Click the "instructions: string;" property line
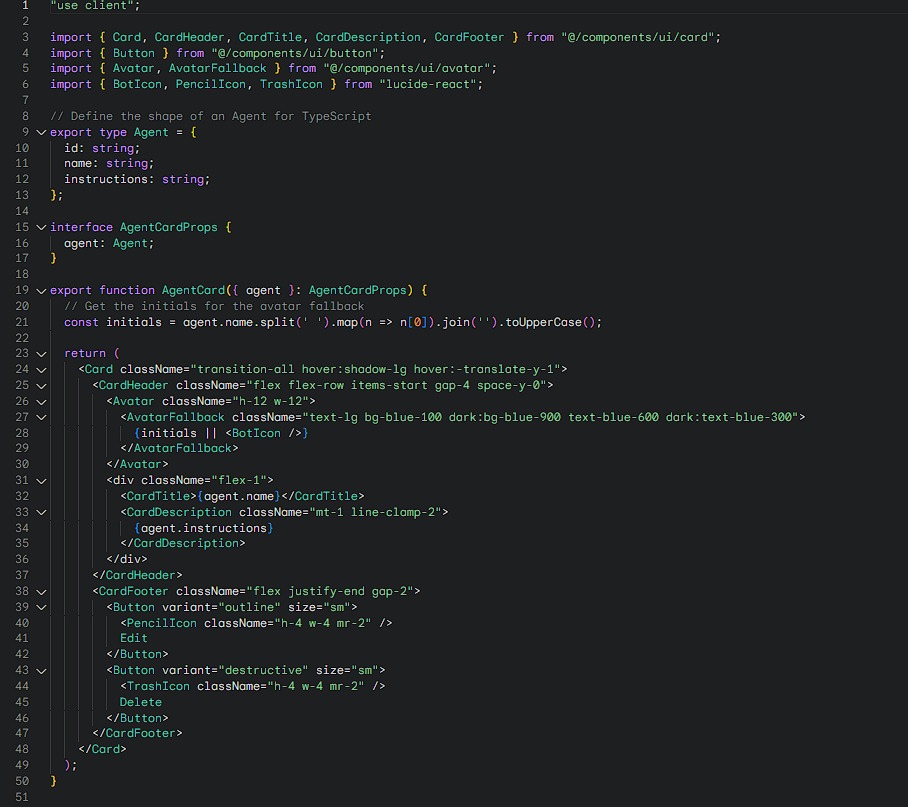This screenshot has height=807, width=908. [137, 179]
